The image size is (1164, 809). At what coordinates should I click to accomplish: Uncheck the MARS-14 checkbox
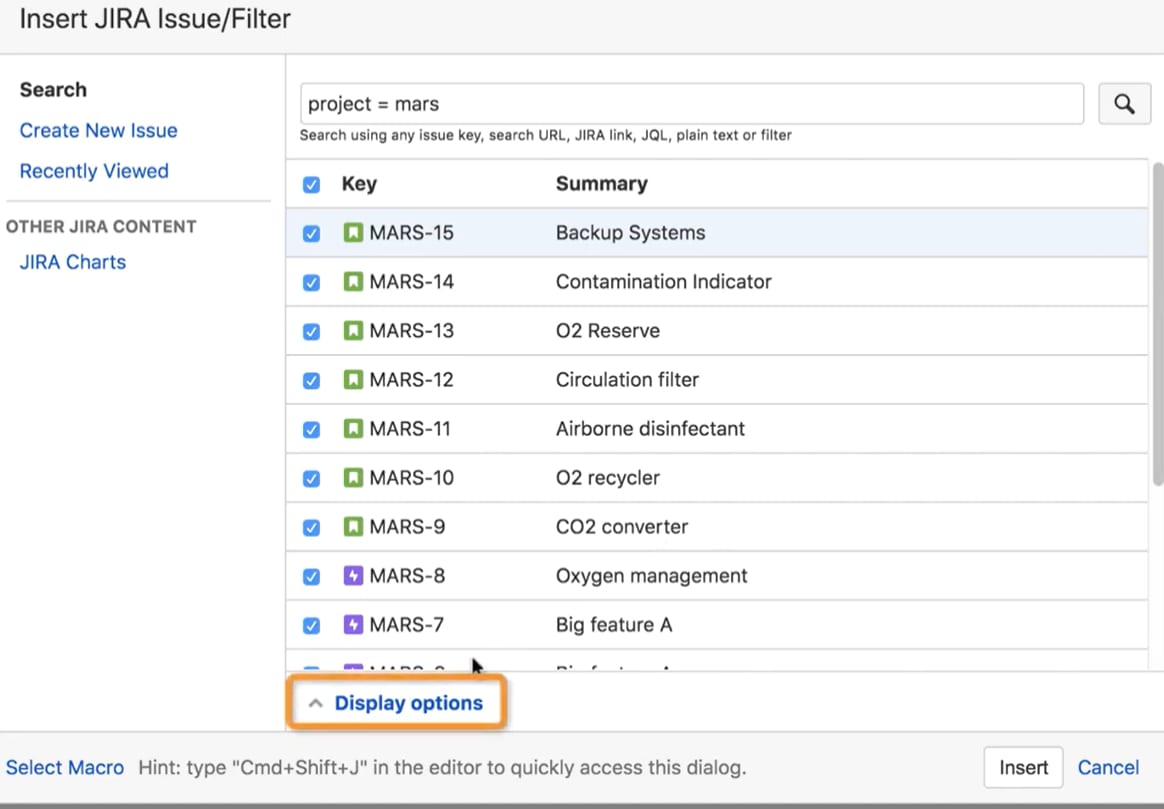click(x=311, y=283)
